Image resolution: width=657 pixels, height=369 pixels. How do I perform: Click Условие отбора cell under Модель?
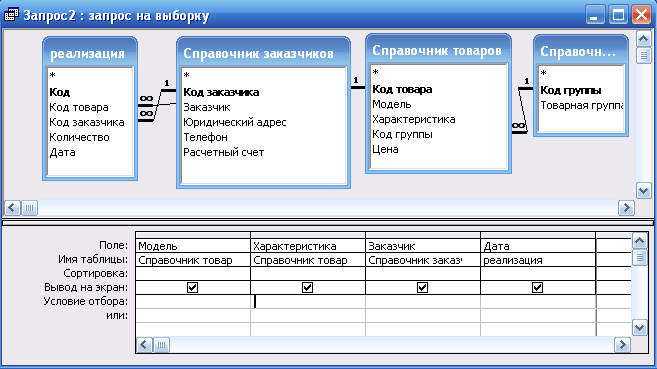coord(193,302)
